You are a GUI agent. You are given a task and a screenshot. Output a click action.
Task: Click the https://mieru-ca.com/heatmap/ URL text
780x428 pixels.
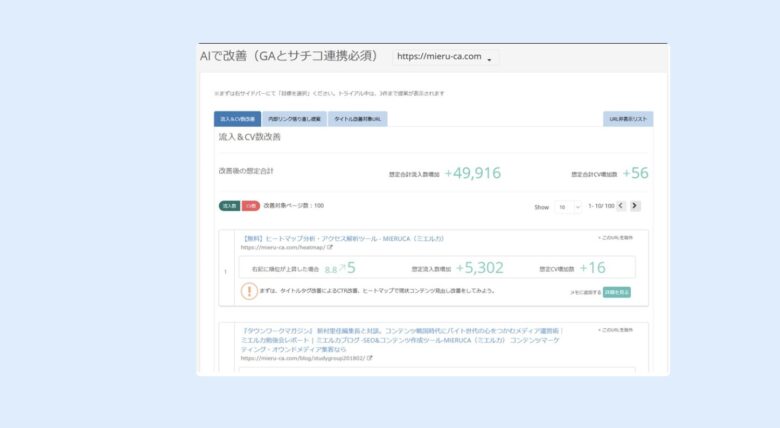click(x=283, y=247)
